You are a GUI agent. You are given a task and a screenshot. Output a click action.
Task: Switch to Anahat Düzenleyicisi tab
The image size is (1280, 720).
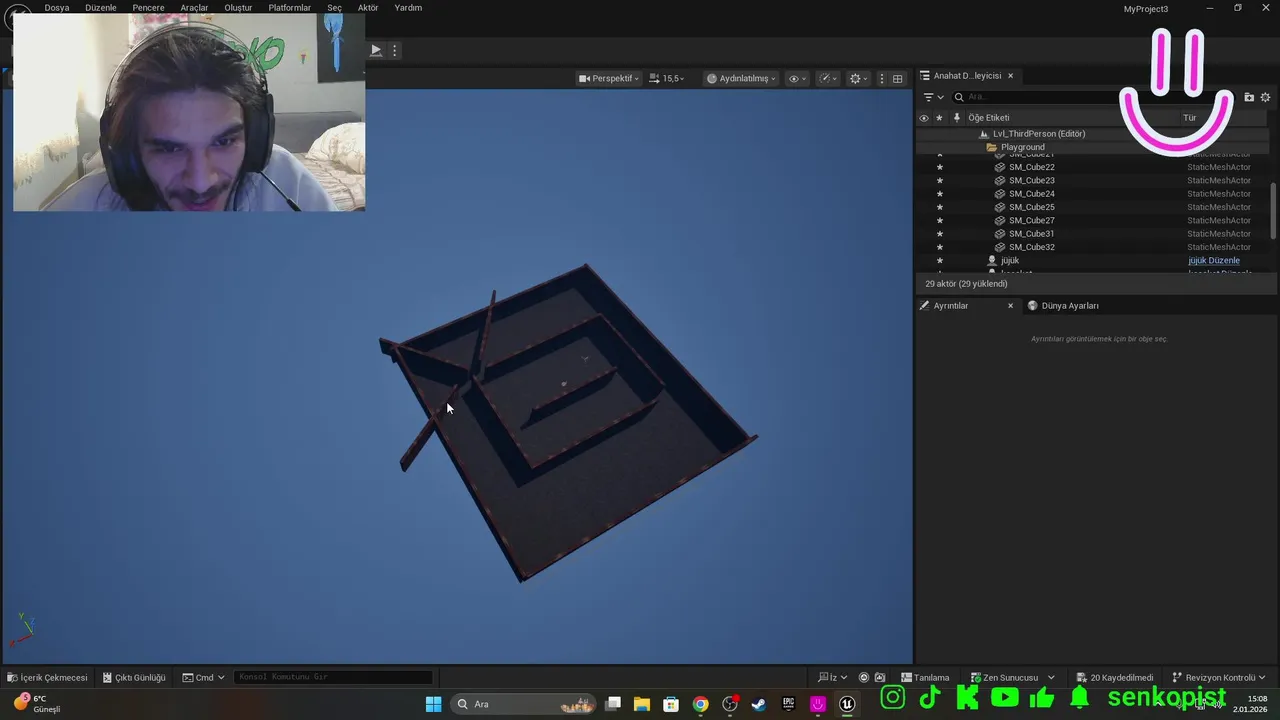coord(967,76)
